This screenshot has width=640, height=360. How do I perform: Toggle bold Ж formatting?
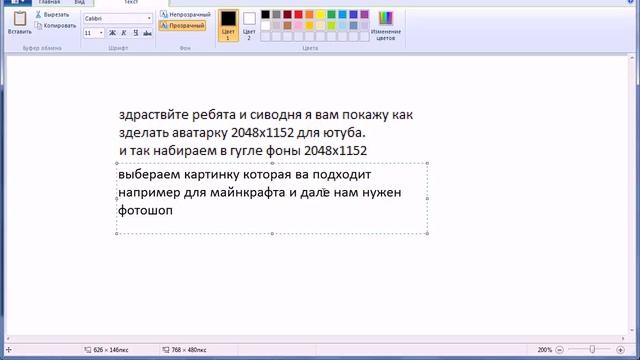[112, 33]
